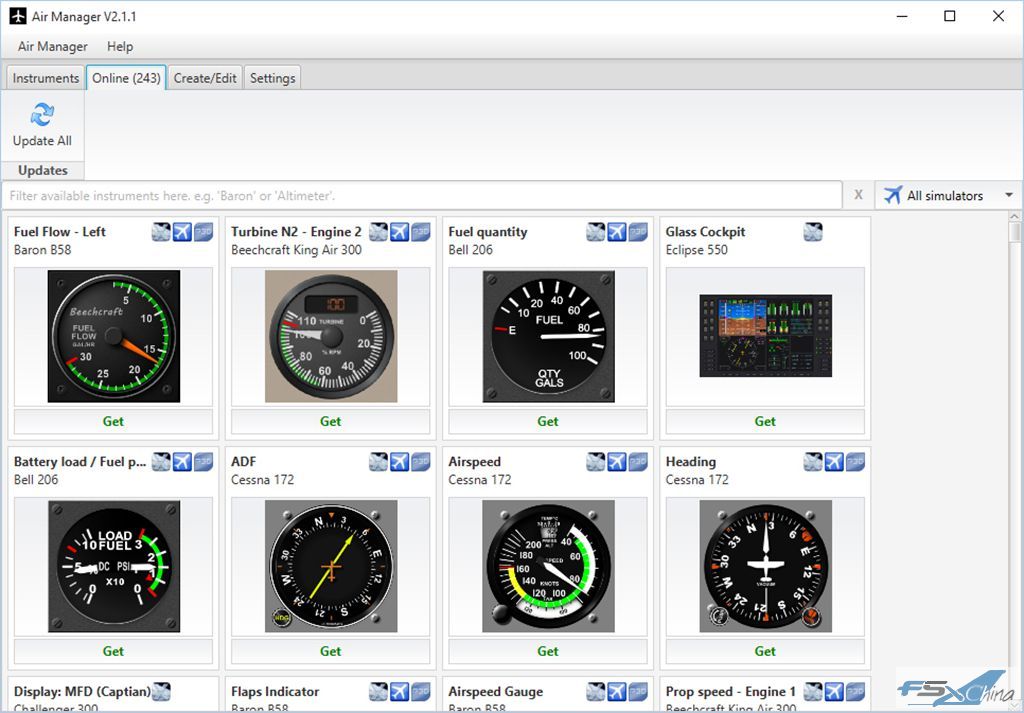Go to the Create/Edit tab
This screenshot has width=1024, height=713.
click(x=205, y=78)
